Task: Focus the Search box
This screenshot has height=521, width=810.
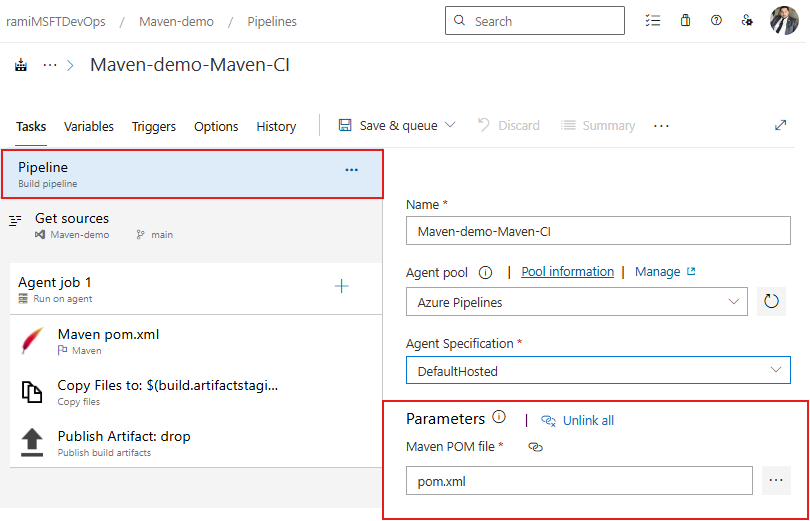Action: click(x=535, y=21)
